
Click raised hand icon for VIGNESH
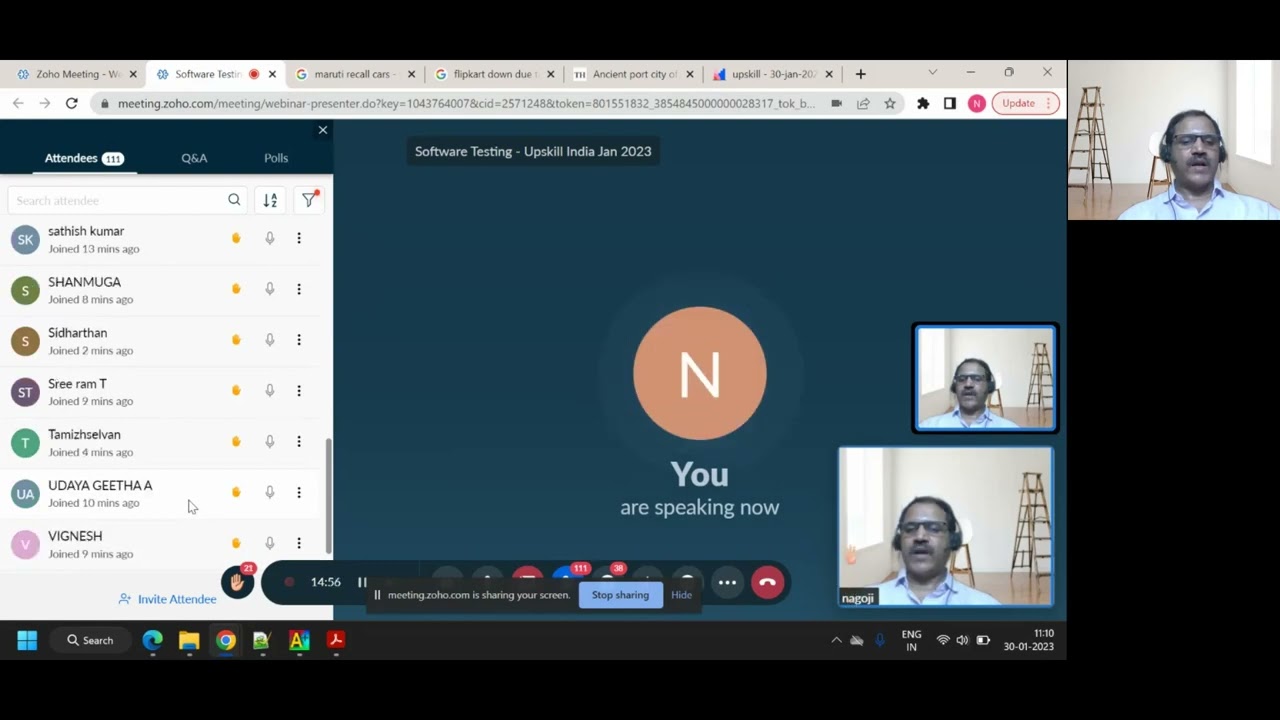(236, 543)
